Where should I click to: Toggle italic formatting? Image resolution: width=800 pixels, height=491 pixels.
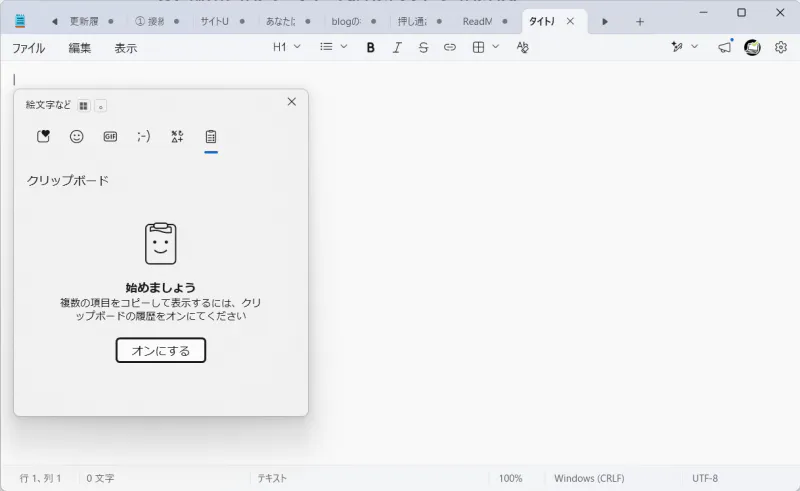(x=397, y=47)
